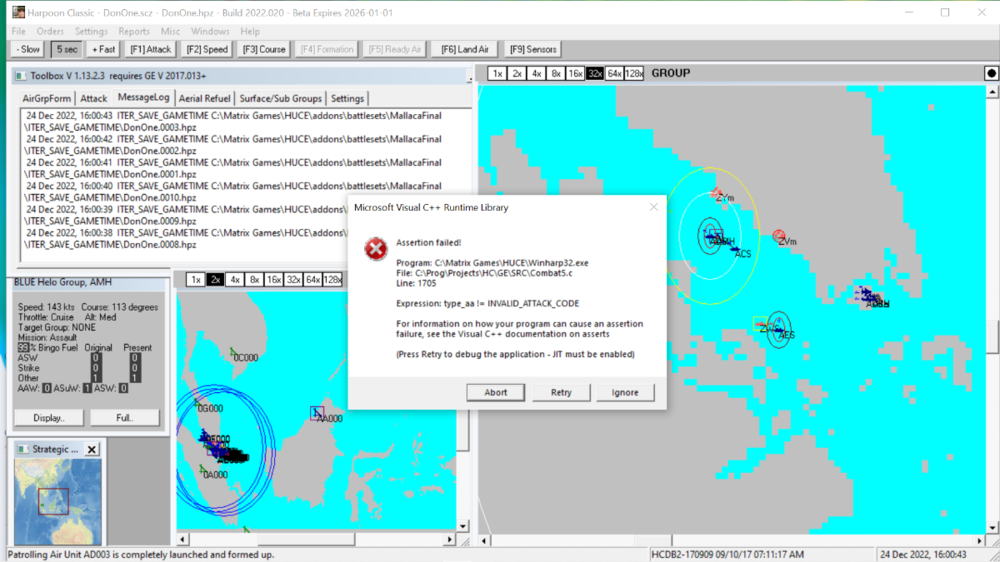Click Retry in the assertion dialog

[x=561, y=392]
